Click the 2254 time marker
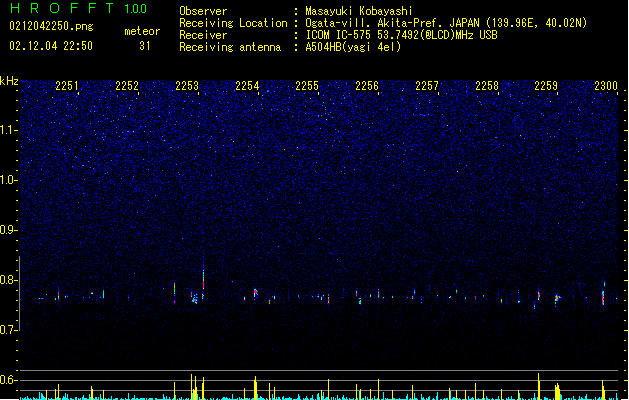 pos(247,86)
